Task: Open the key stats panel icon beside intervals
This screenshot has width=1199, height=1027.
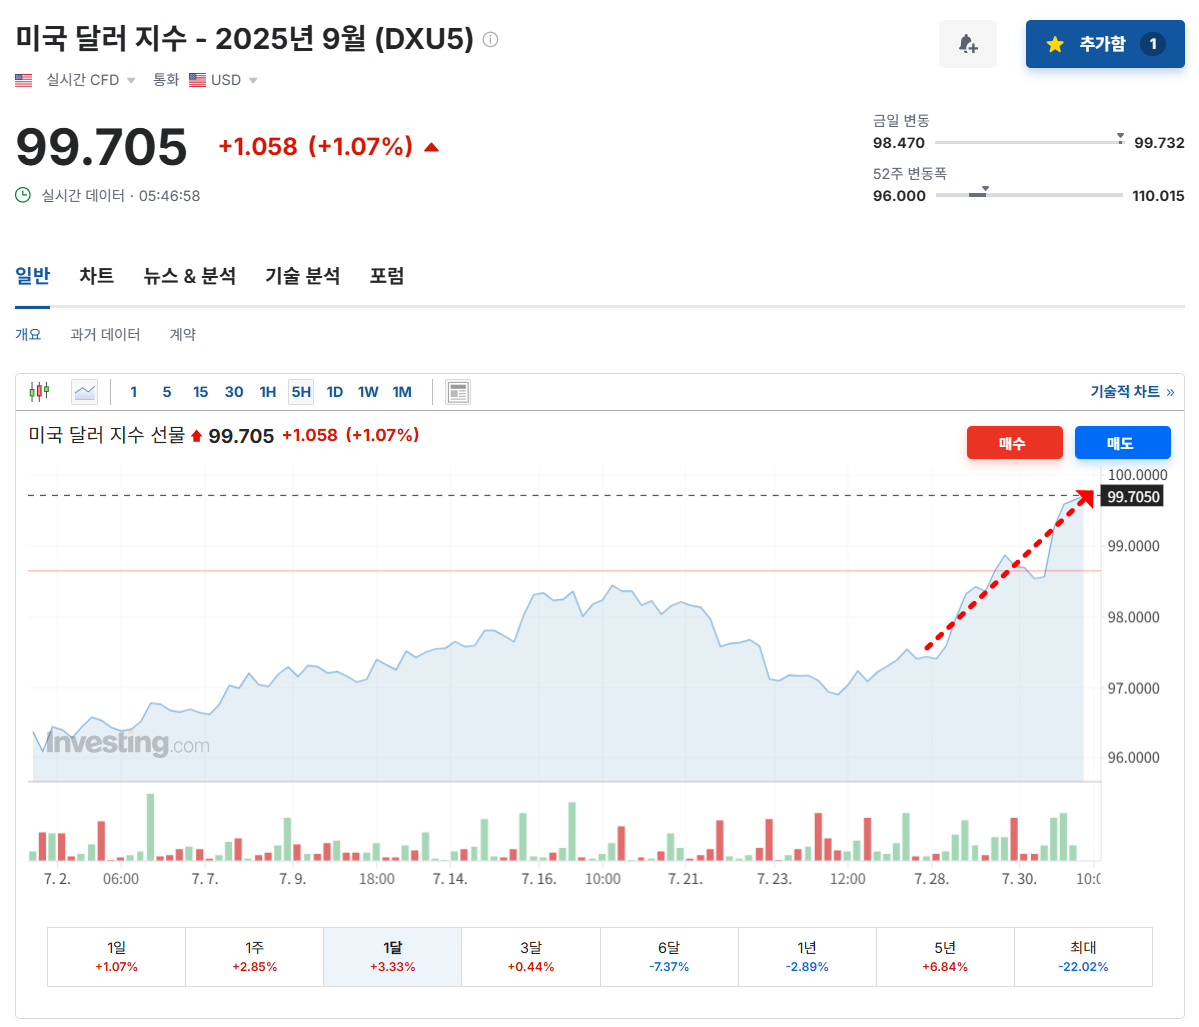Action: pos(457,391)
